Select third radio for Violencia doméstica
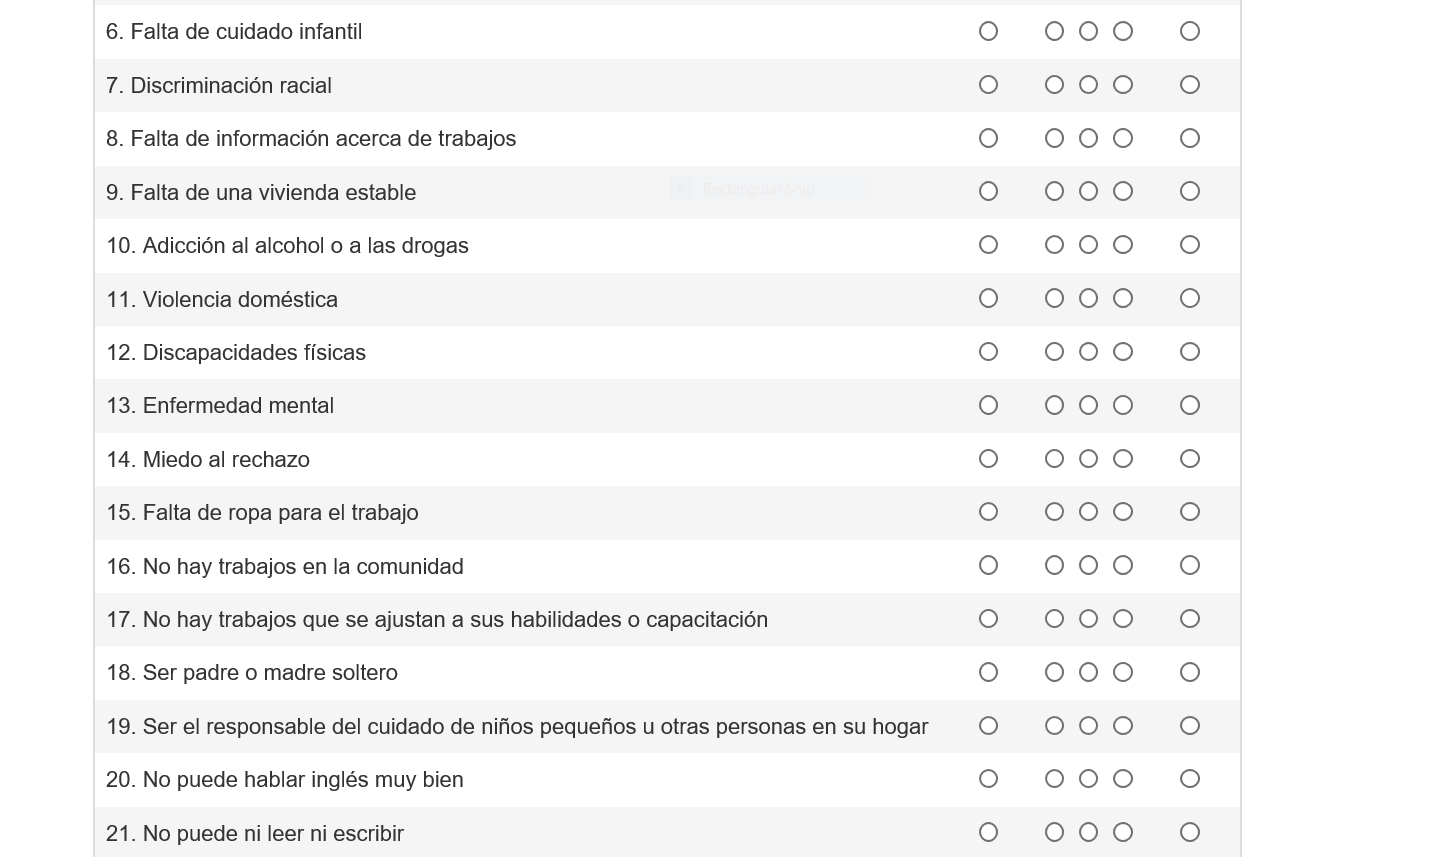Screen dimensions: 1430x857 click(1088, 298)
